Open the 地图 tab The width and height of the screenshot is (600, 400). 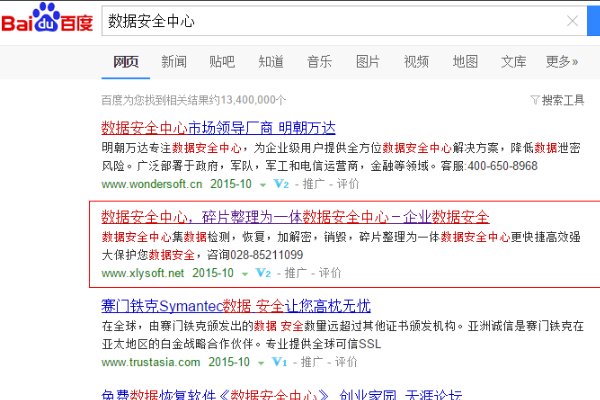[x=465, y=62]
